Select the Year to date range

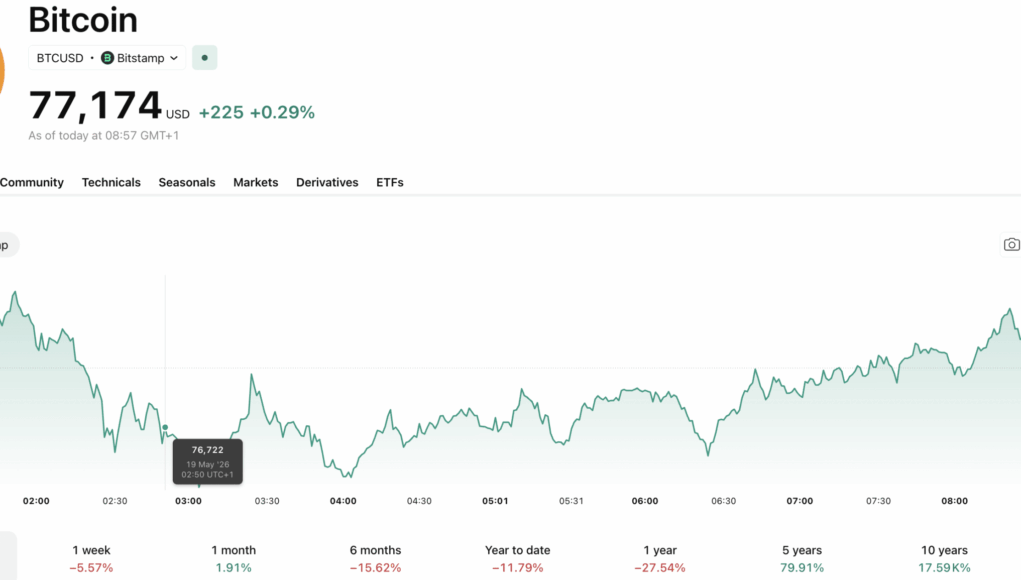pyautogui.click(x=518, y=559)
